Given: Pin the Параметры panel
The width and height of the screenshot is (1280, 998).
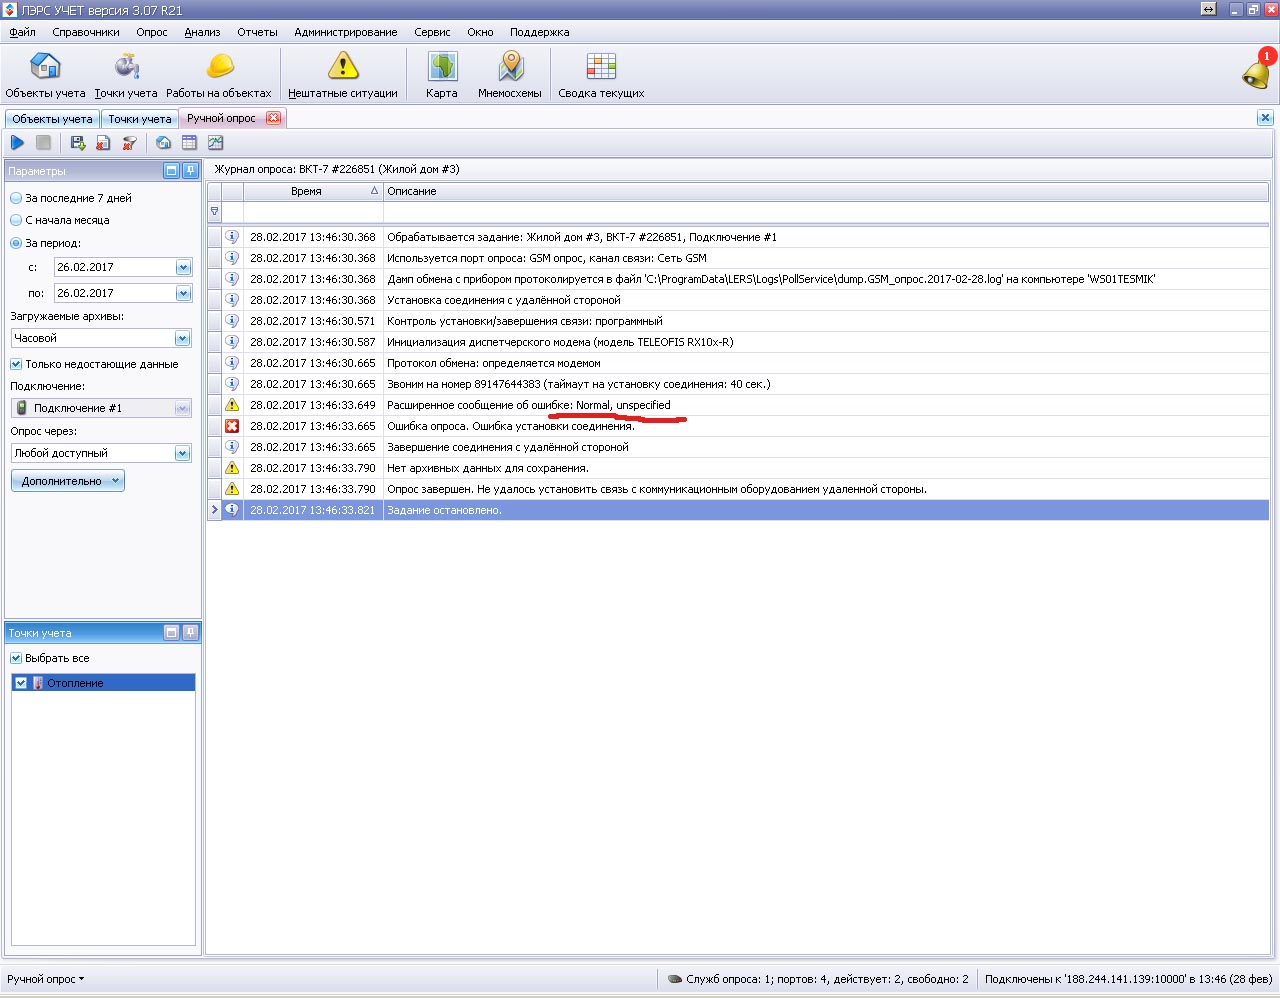Looking at the screenshot, I should (x=190, y=171).
